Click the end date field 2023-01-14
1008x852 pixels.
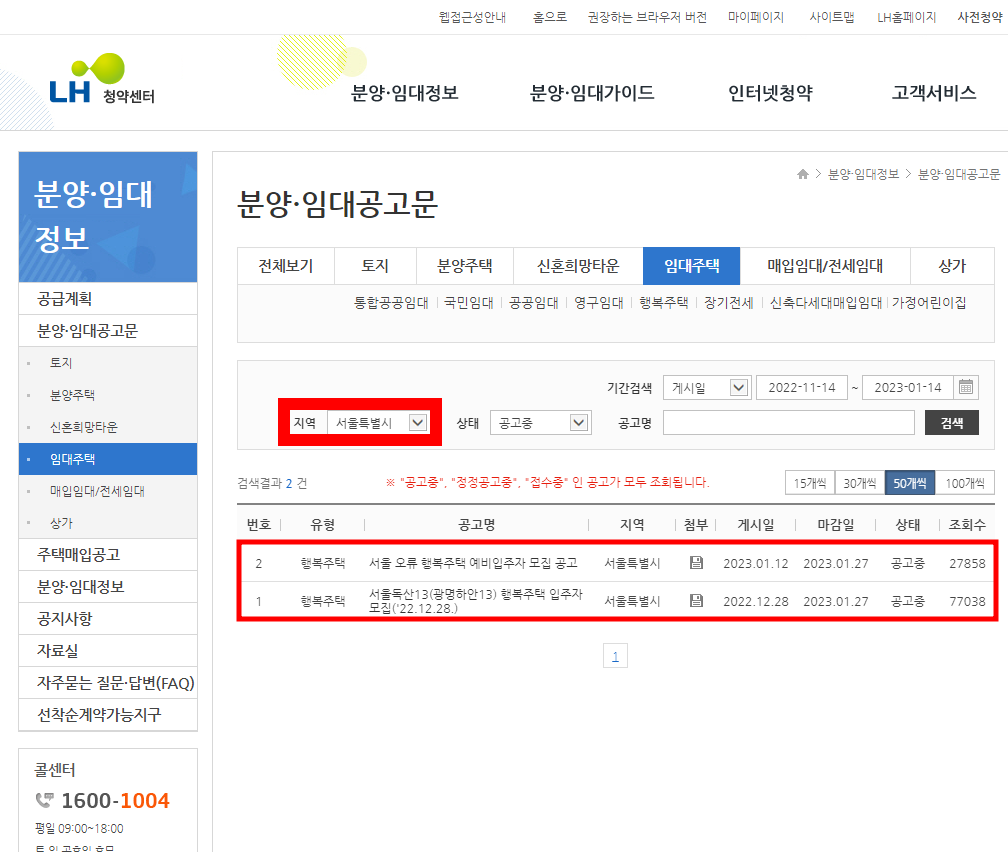(907, 387)
